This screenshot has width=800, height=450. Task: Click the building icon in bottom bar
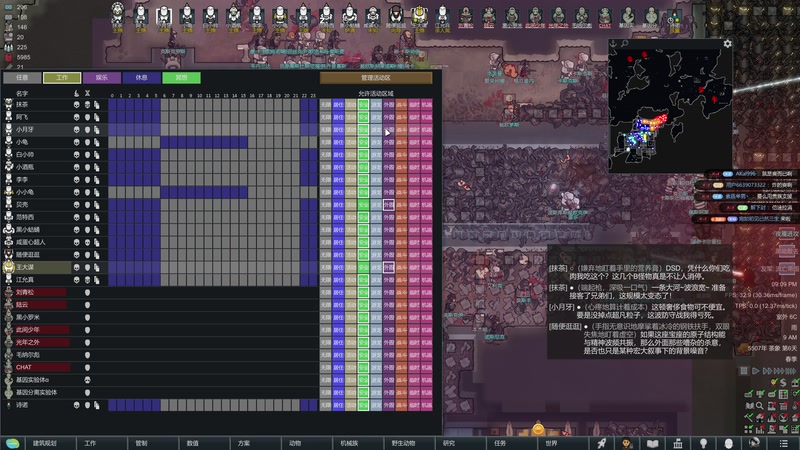[678, 443]
